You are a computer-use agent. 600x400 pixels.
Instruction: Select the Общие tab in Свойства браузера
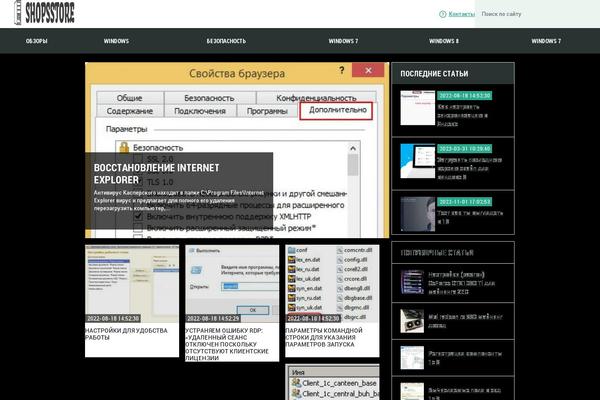click(130, 98)
